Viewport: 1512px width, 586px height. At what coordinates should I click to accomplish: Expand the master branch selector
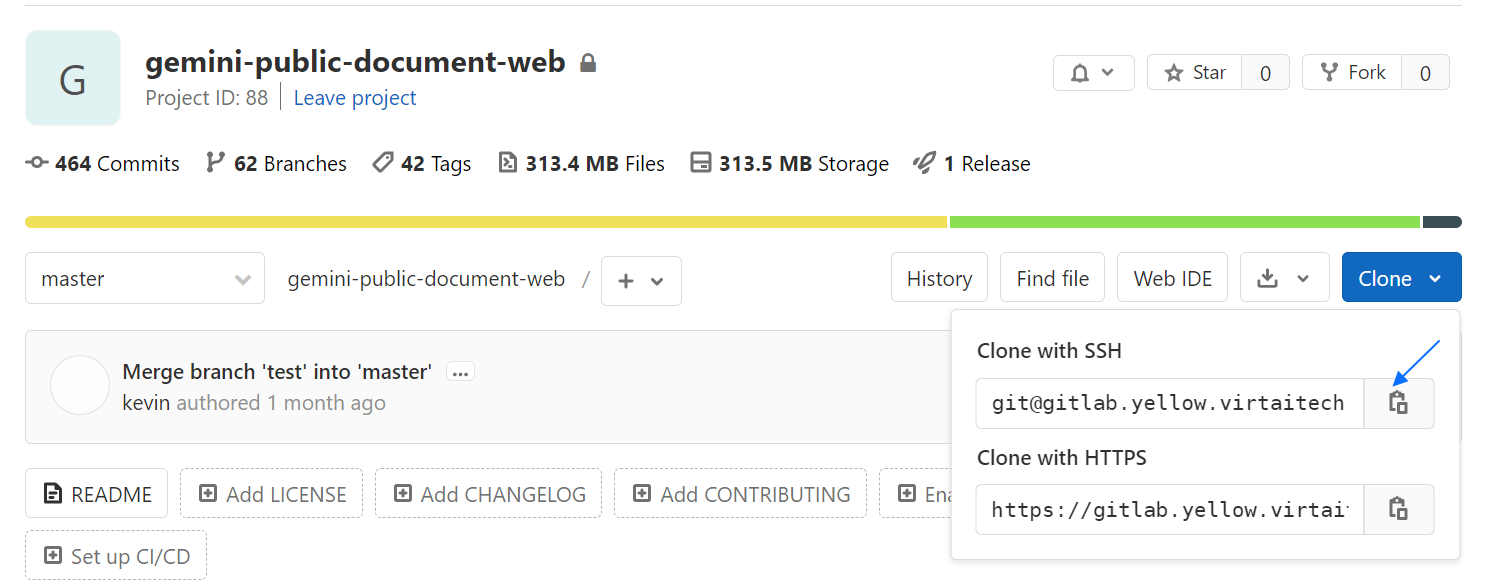coord(145,279)
